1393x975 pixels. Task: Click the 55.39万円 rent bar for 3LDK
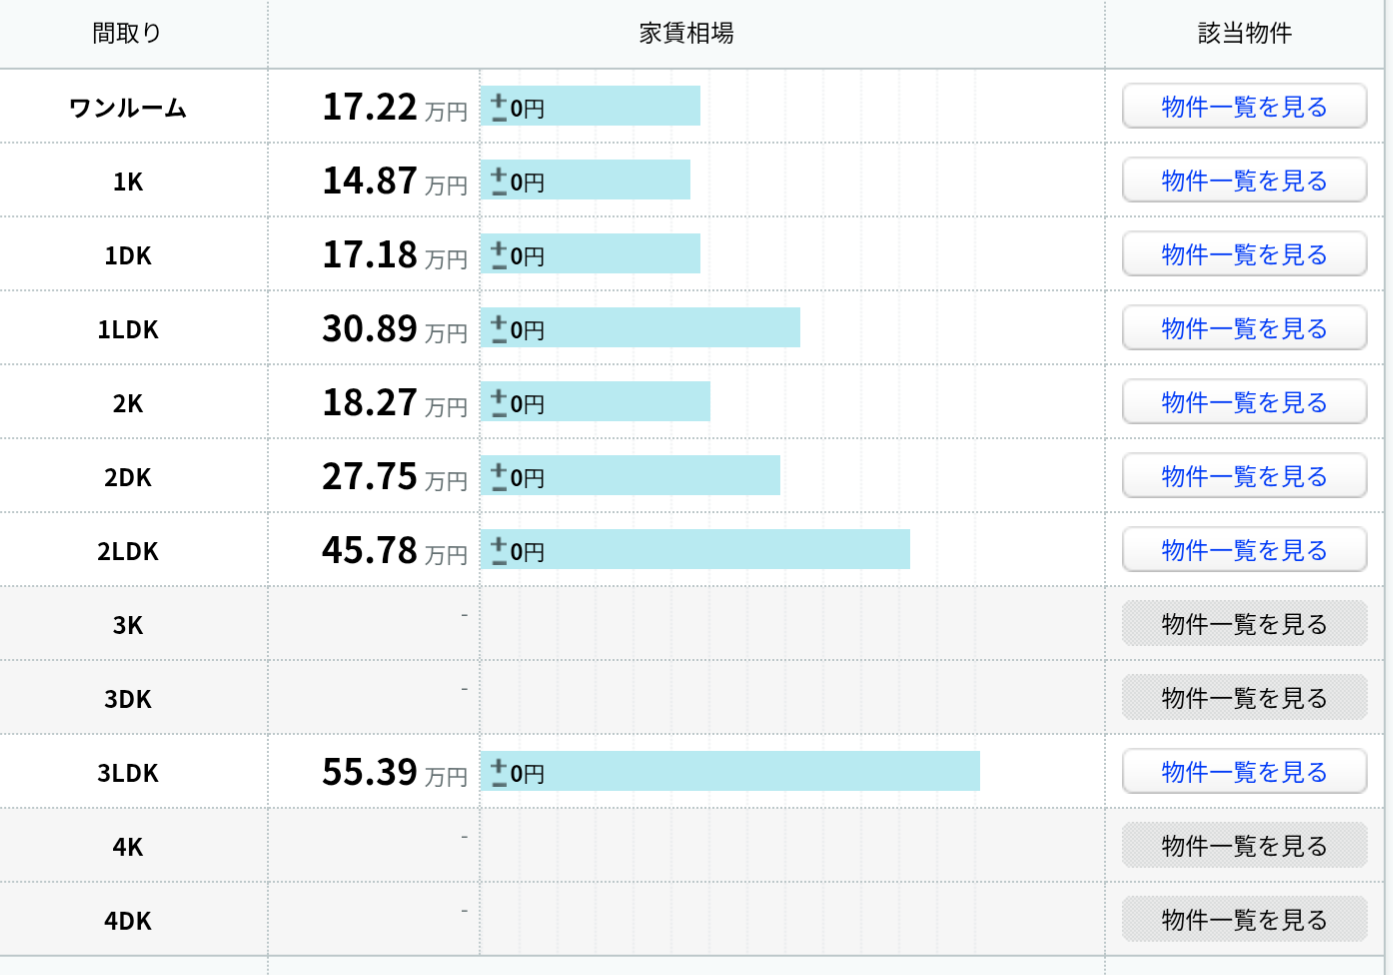(x=730, y=772)
